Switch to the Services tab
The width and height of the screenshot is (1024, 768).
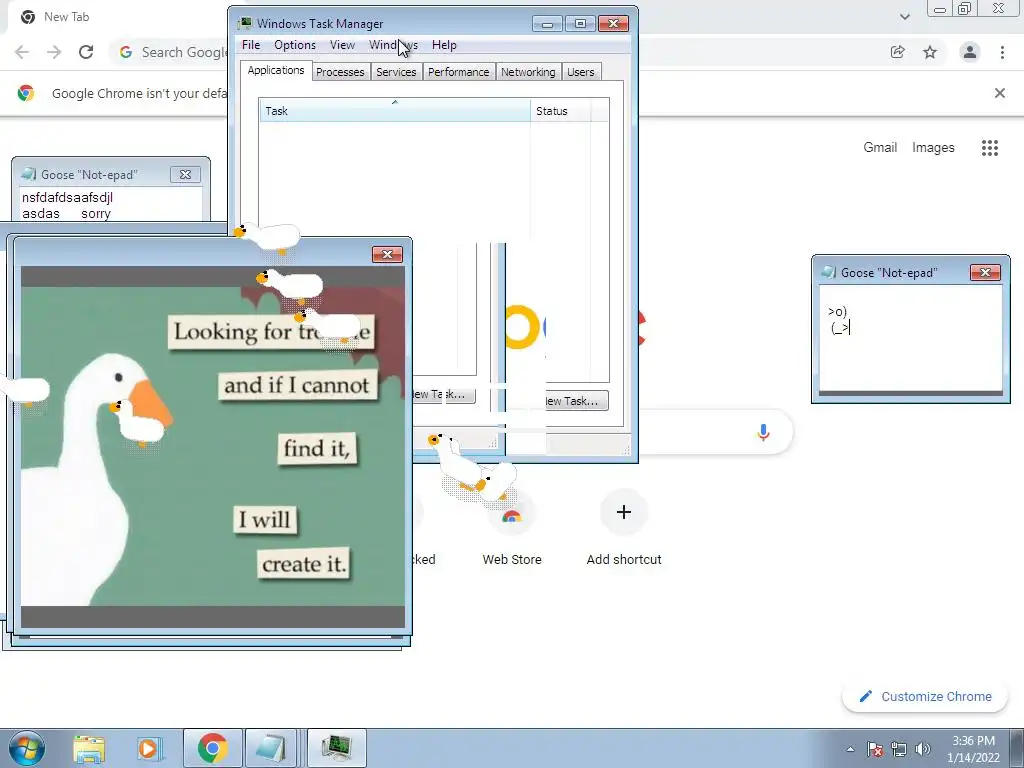(396, 72)
